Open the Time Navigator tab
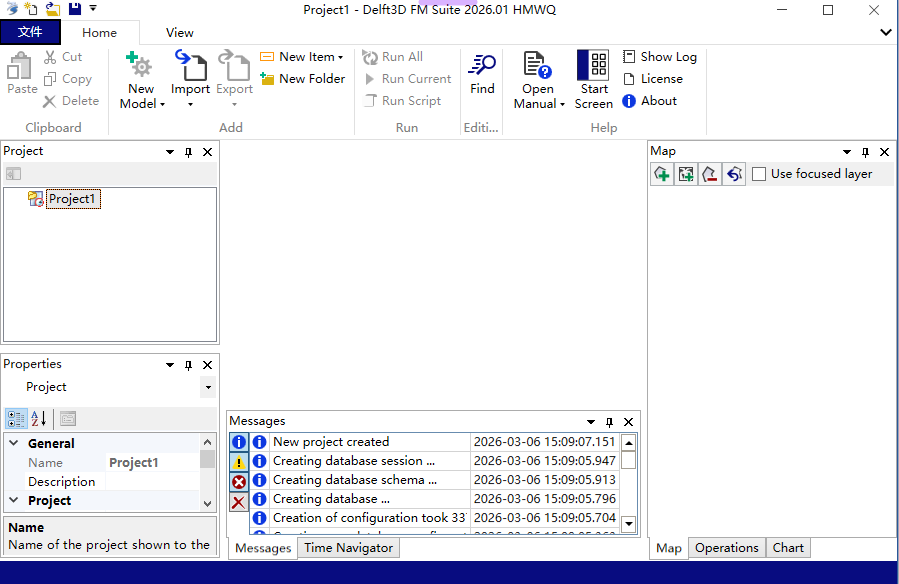This screenshot has width=899, height=584. coord(348,548)
